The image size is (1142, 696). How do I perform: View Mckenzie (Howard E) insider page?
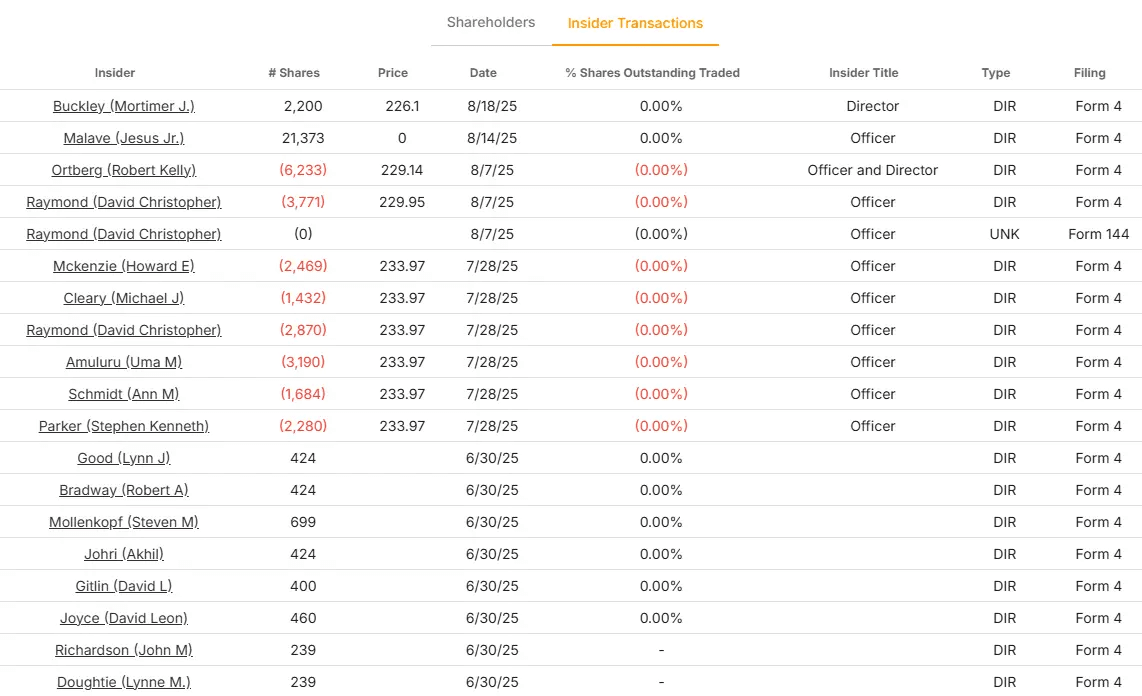coord(123,266)
